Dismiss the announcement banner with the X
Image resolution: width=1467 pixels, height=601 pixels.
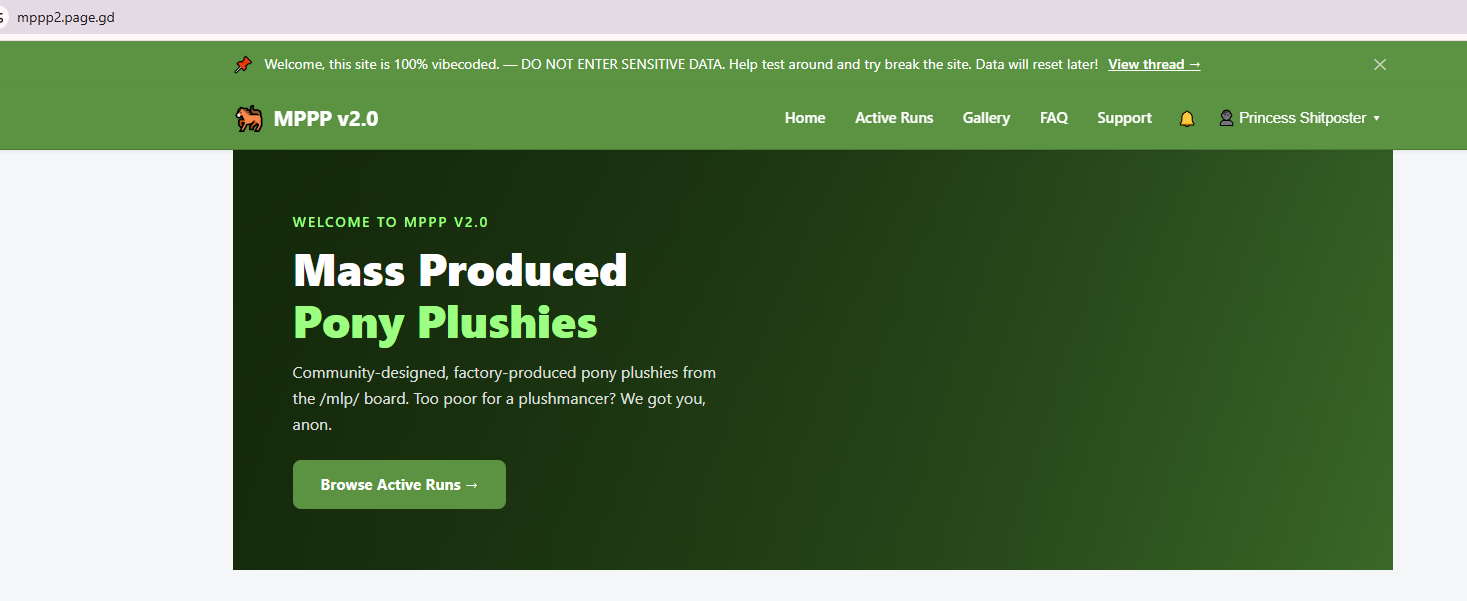tap(1380, 64)
